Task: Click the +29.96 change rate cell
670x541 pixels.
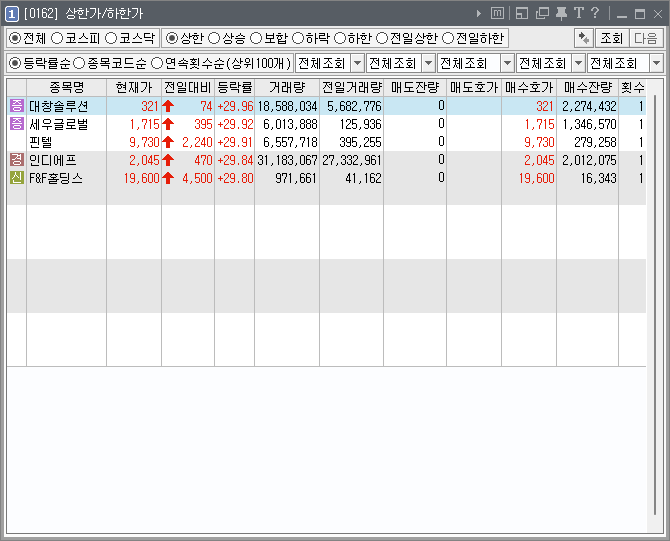Action: 235,106
